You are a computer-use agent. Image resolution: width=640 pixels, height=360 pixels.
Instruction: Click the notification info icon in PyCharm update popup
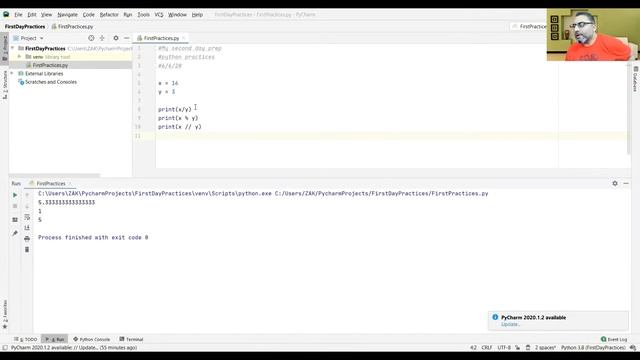pos(495,317)
